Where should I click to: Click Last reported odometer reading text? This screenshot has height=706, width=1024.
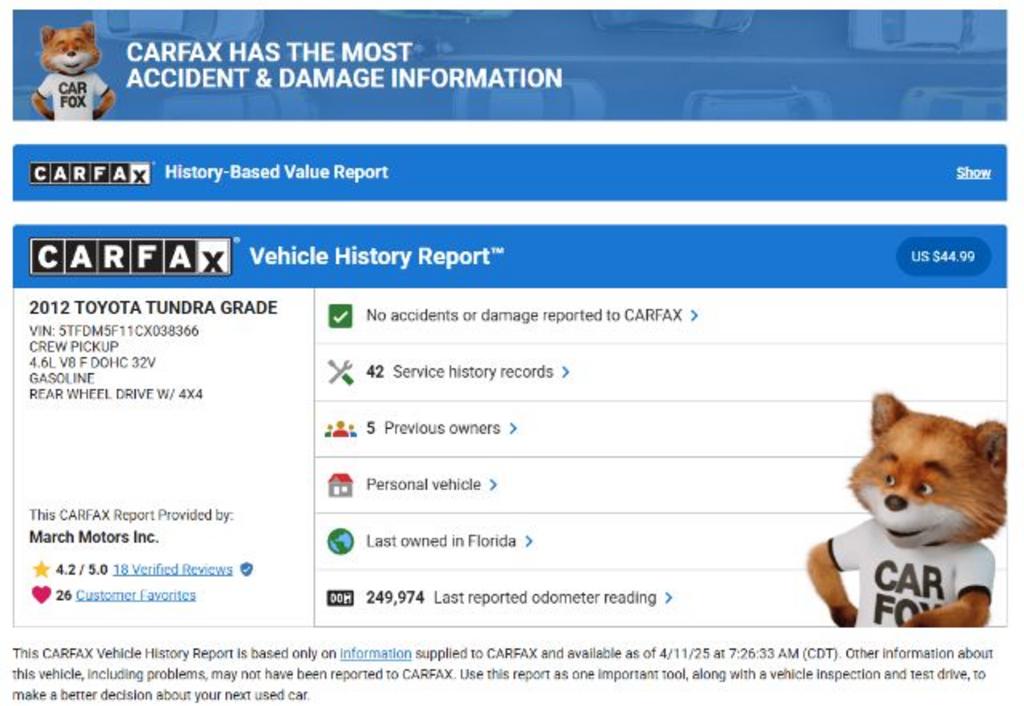point(545,598)
